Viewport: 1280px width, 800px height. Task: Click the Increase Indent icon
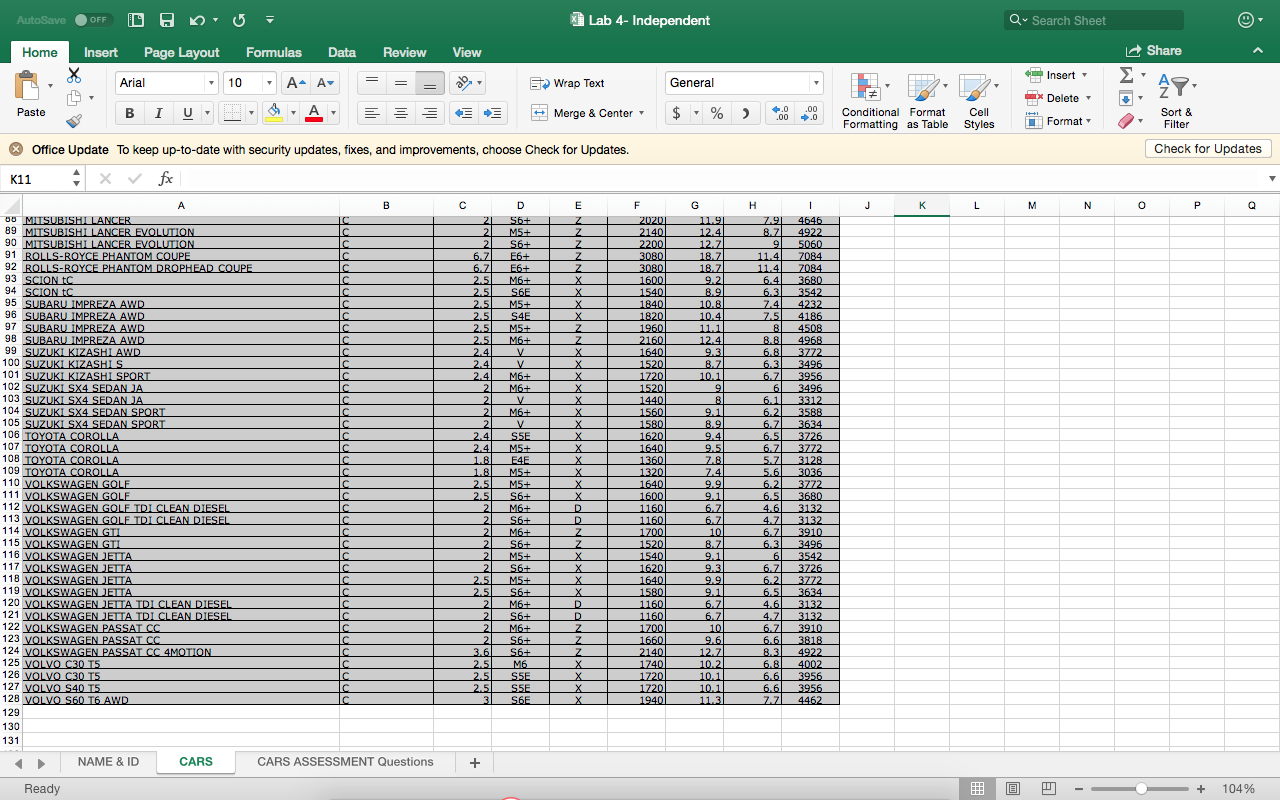pos(493,113)
